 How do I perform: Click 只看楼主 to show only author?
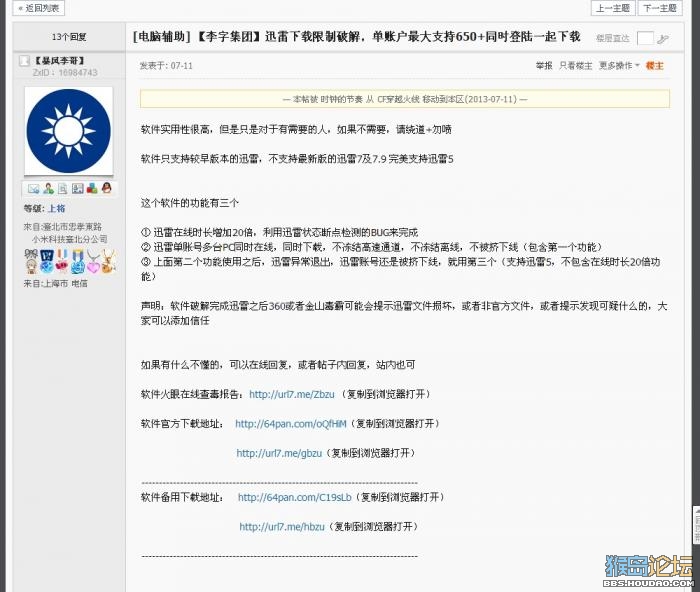point(575,66)
